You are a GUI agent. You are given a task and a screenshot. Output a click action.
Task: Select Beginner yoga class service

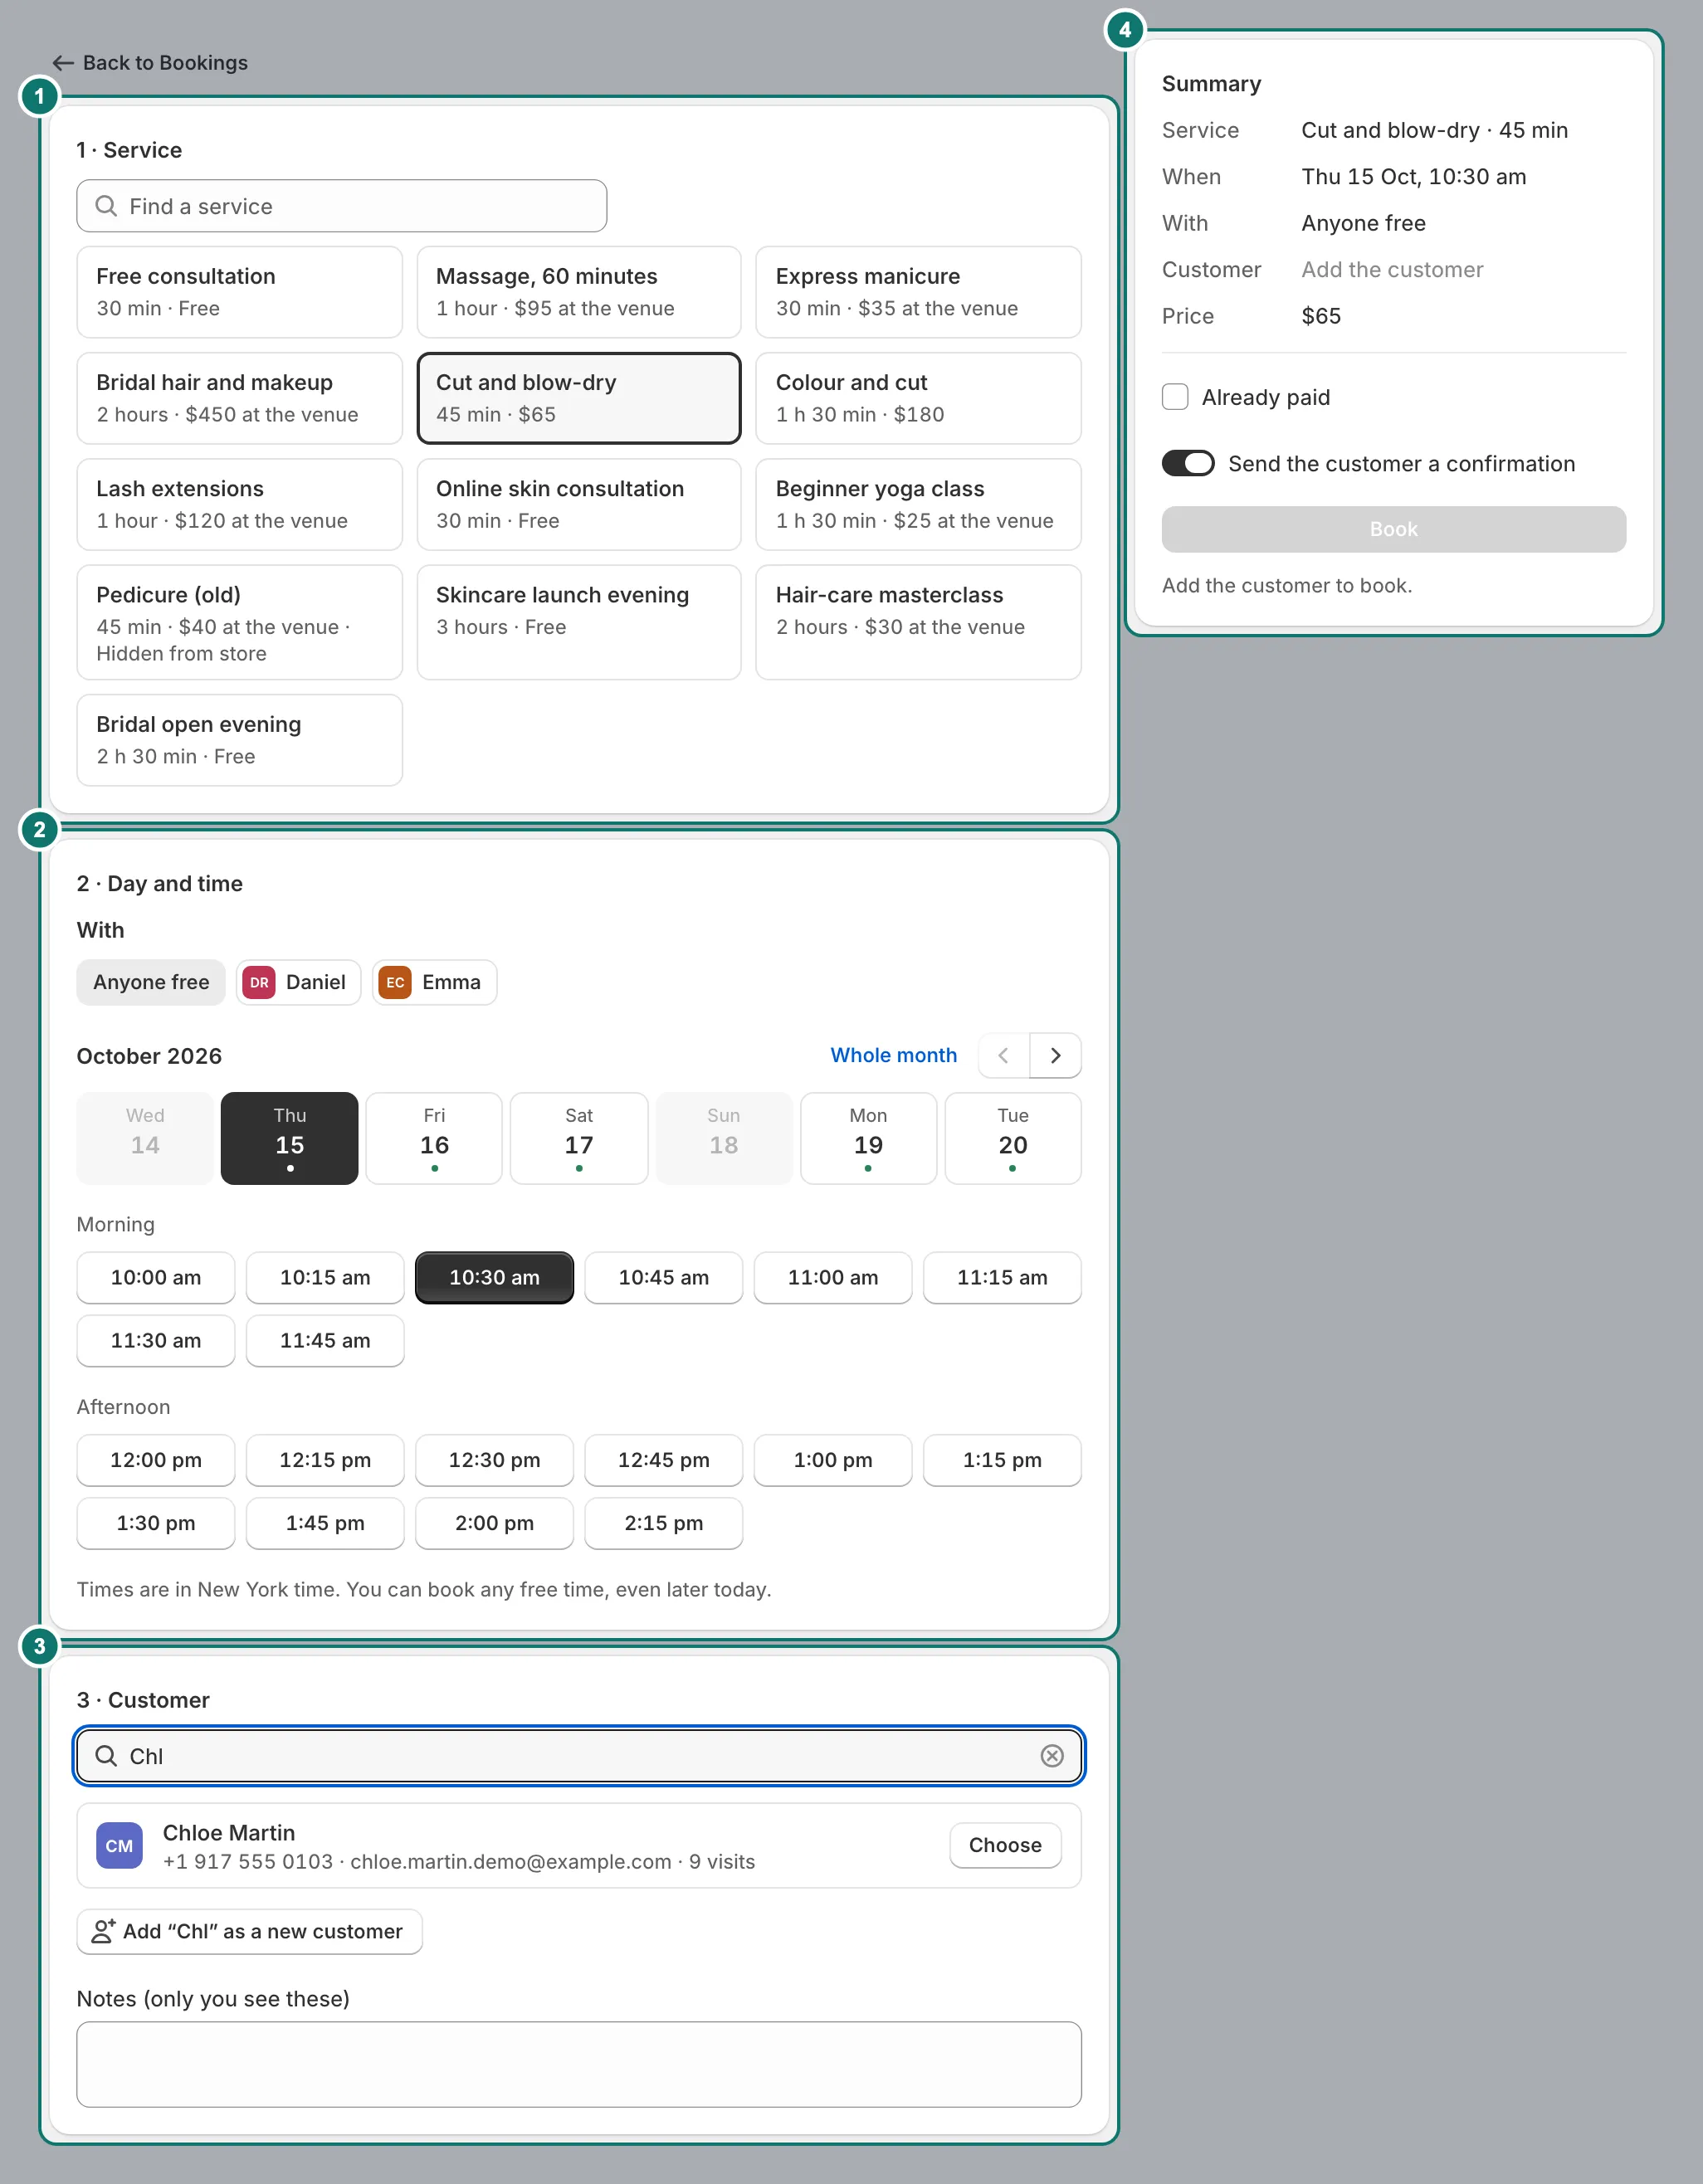[918, 504]
